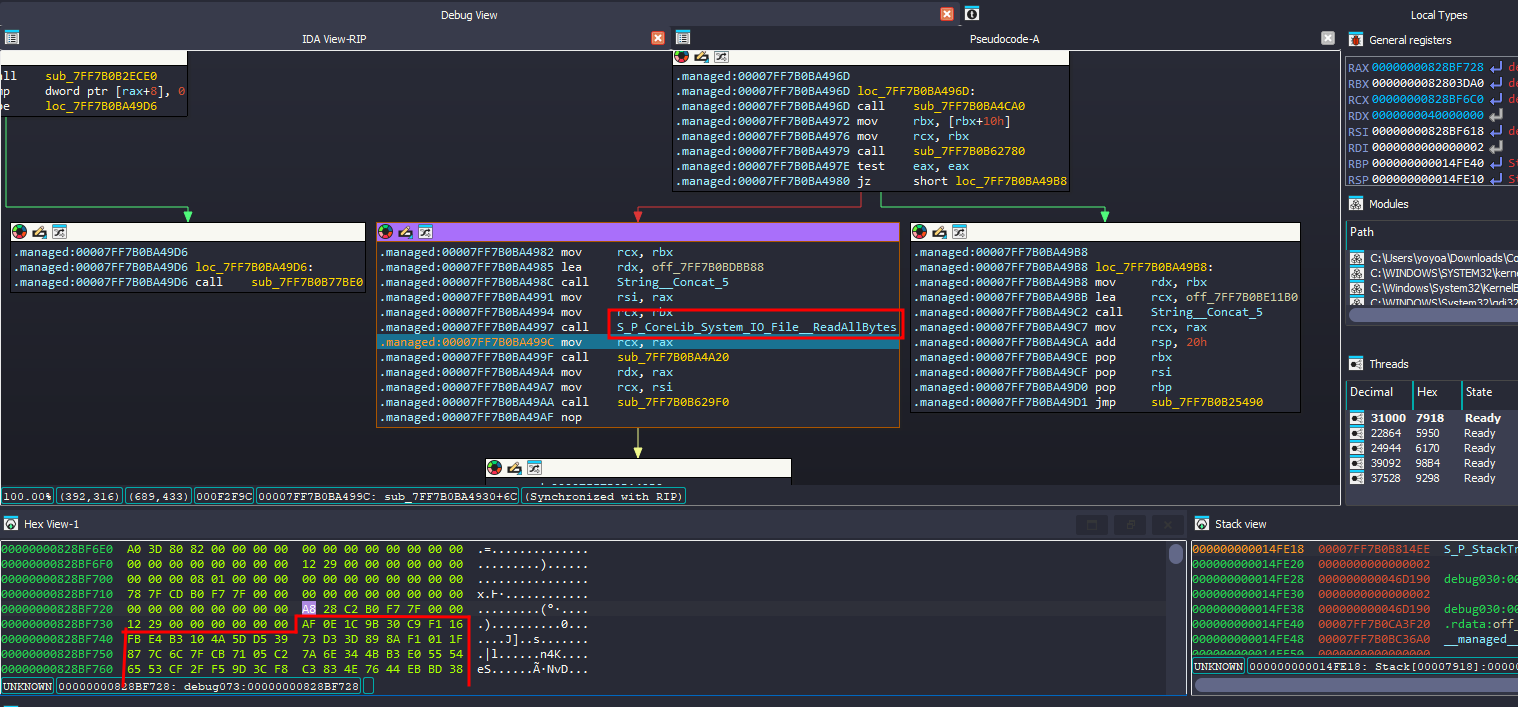1518x707 pixels.
Task: Select thread 31000 in the Threads list
Action: [1387, 418]
